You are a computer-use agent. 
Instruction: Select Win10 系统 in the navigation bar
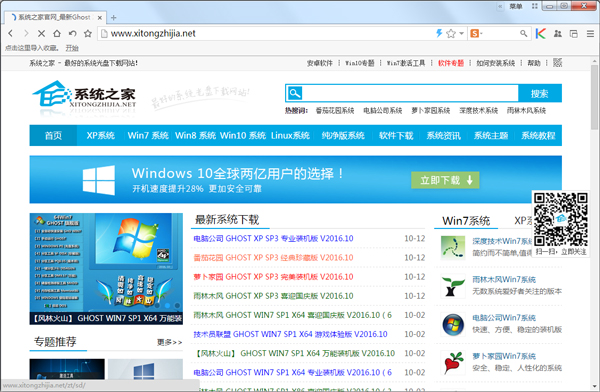point(243,136)
